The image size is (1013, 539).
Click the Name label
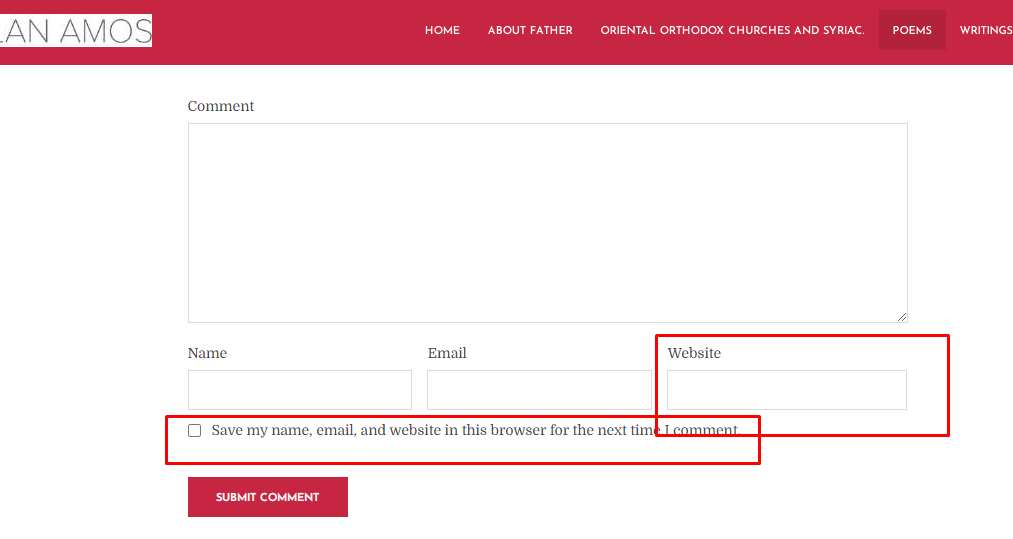[207, 353]
